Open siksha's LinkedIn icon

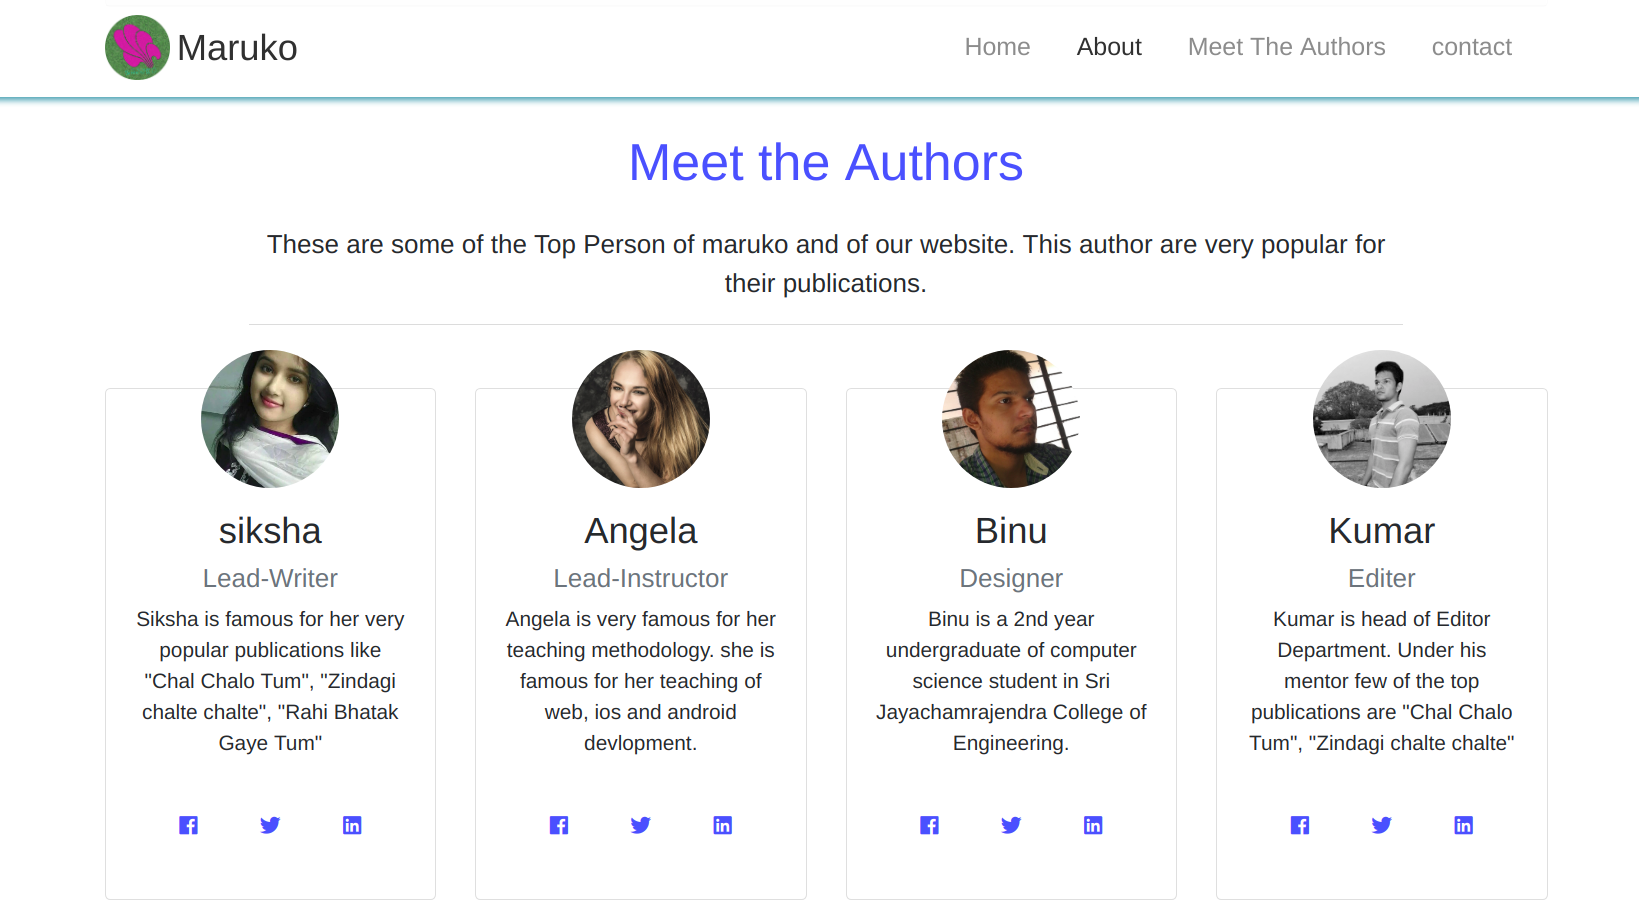[352, 825]
